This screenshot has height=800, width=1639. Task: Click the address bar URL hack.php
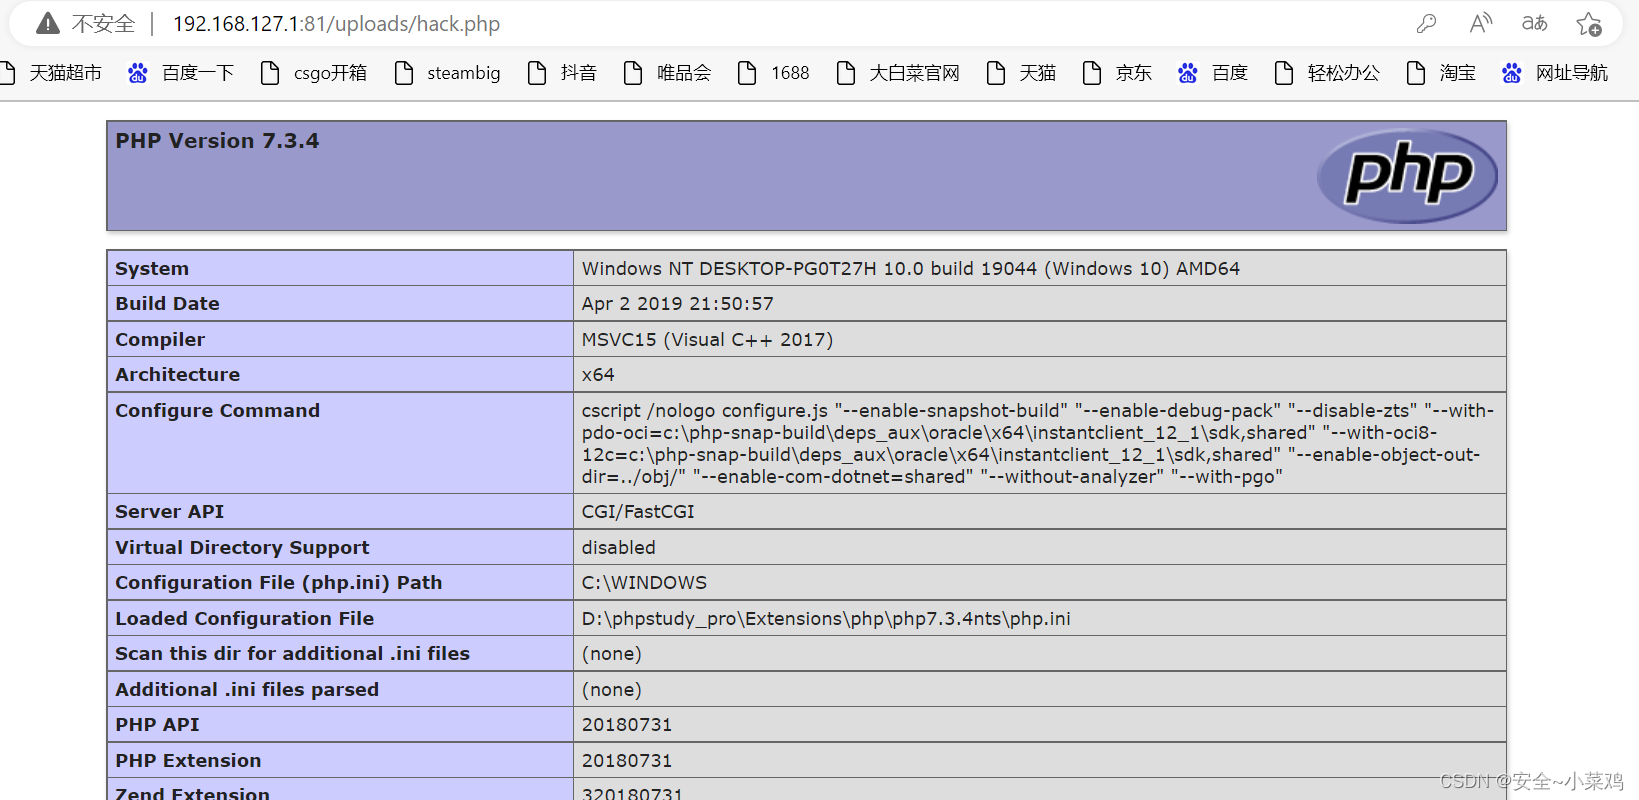[x=336, y=24]
